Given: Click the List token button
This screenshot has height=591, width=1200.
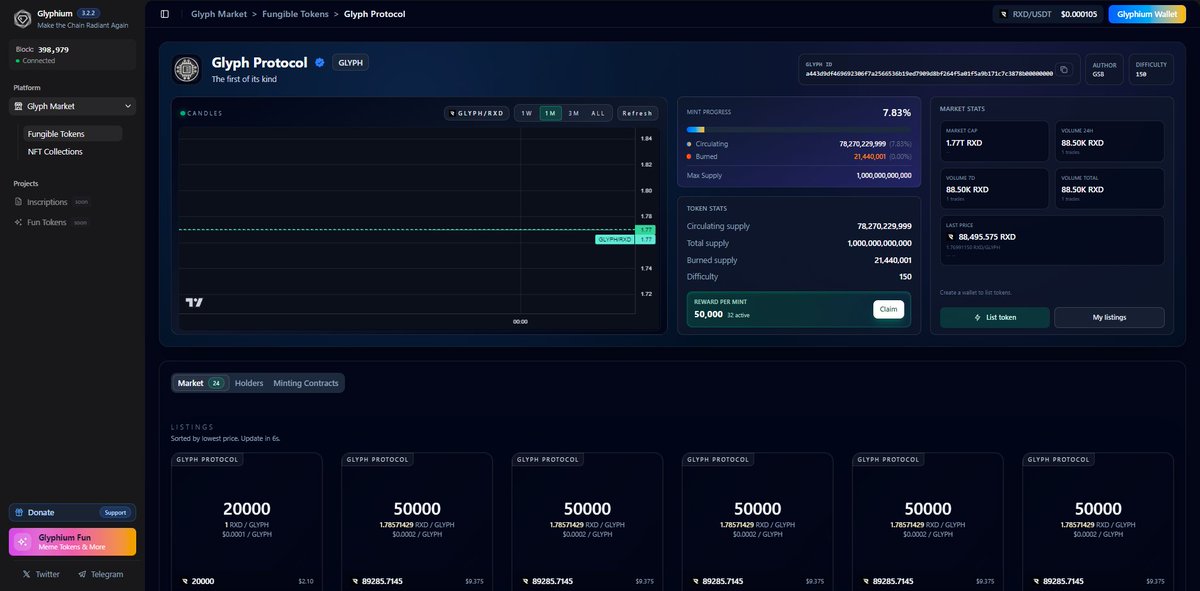Looking at the screenshot, I should tap(995, 317).
